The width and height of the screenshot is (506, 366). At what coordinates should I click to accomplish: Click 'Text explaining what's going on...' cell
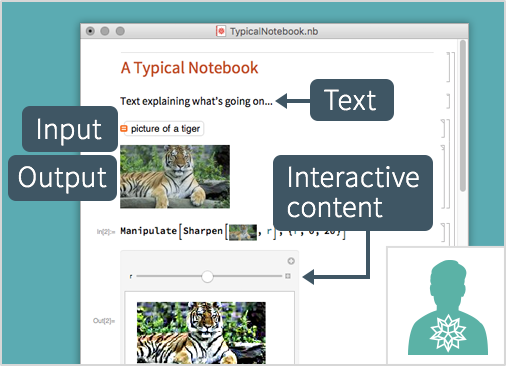click(x=196, y=101)
